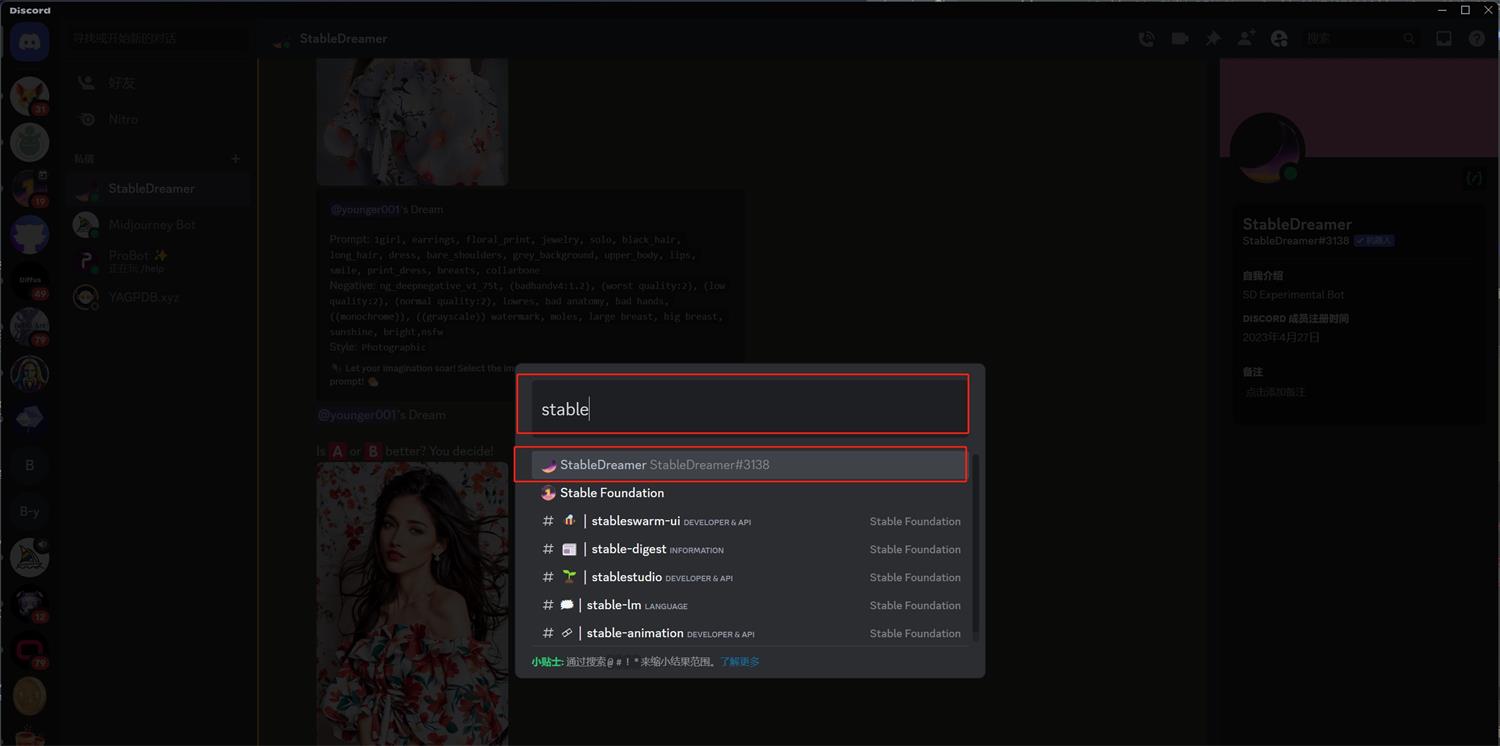Screen dimensions: 1500x746
Task: Open the Midjourney Bot direct message
Action: (158, 225)
